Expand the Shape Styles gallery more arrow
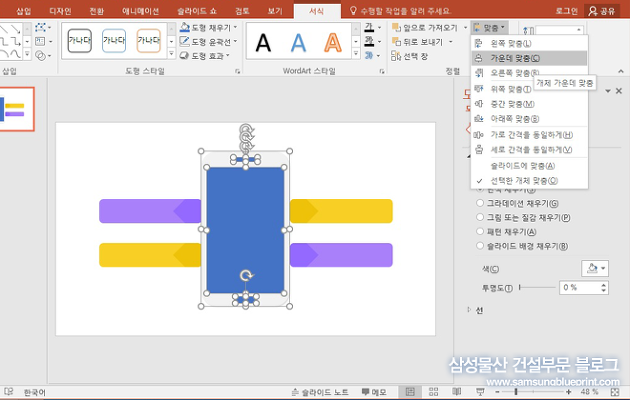This screenshot has width=630, height=400. pyautogui.click(x=172, y=55)
